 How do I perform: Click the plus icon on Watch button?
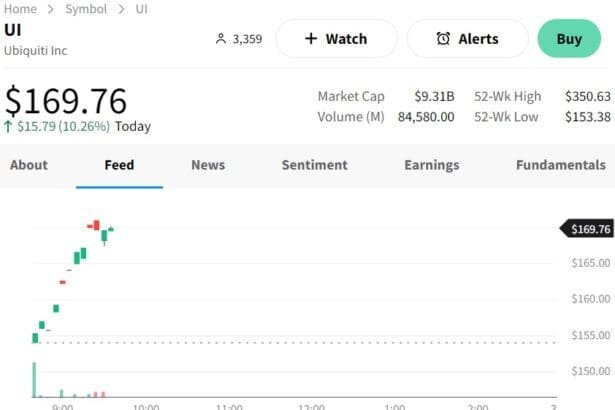[x=311, y=39]
